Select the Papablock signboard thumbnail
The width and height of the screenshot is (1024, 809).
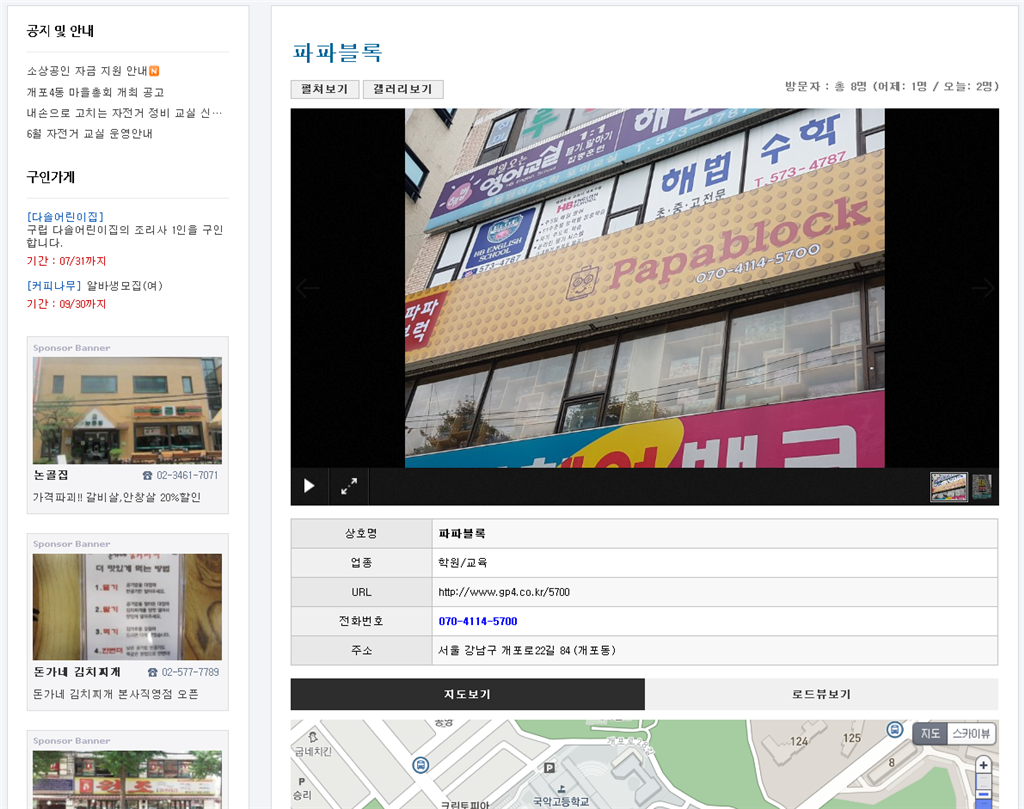tap(948, 486)
